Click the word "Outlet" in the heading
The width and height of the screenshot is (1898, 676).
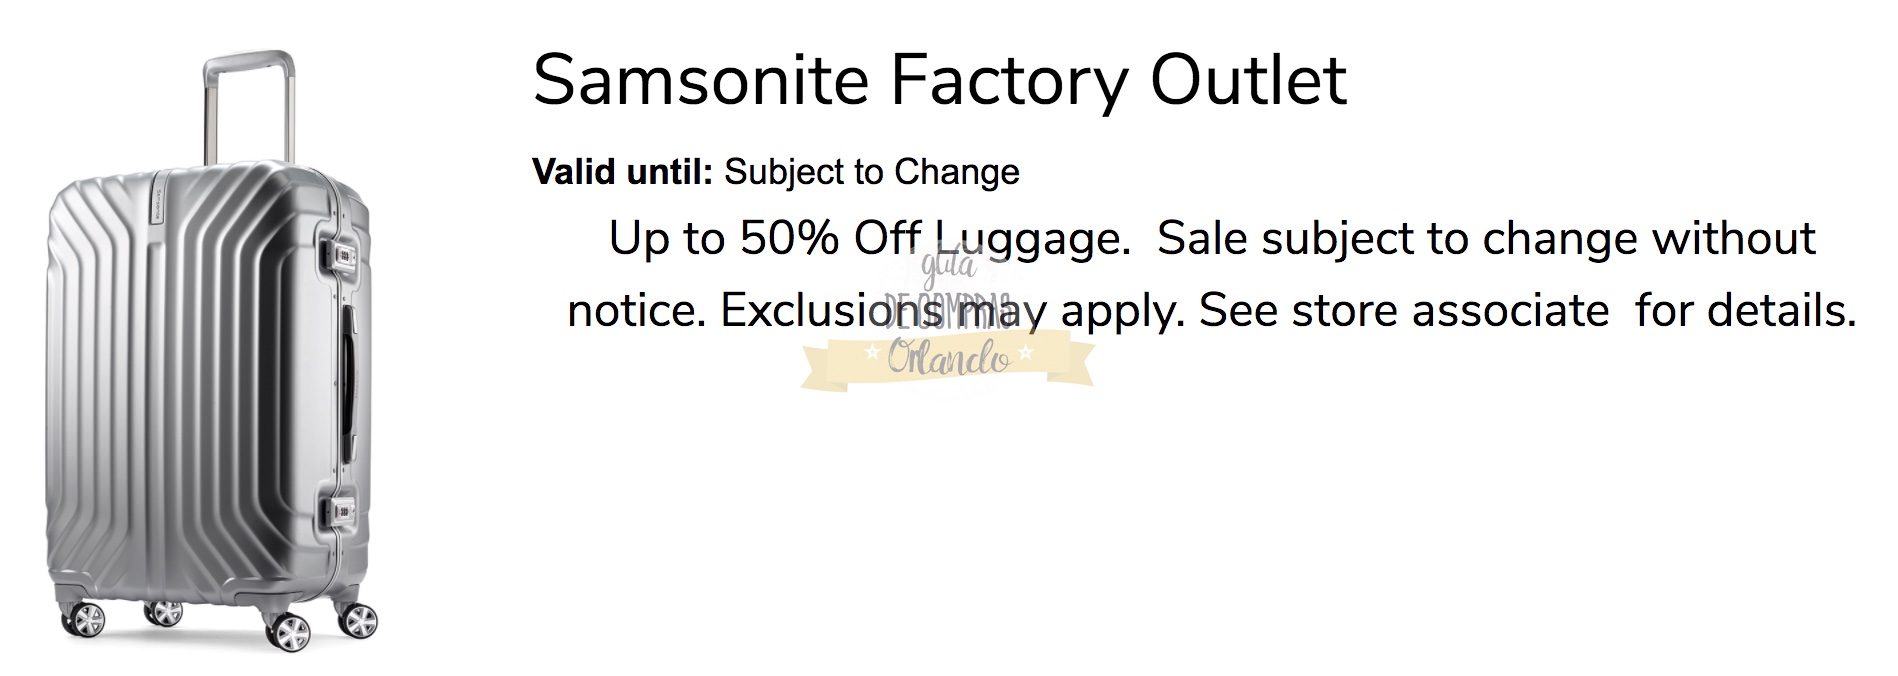[1248, 80]
